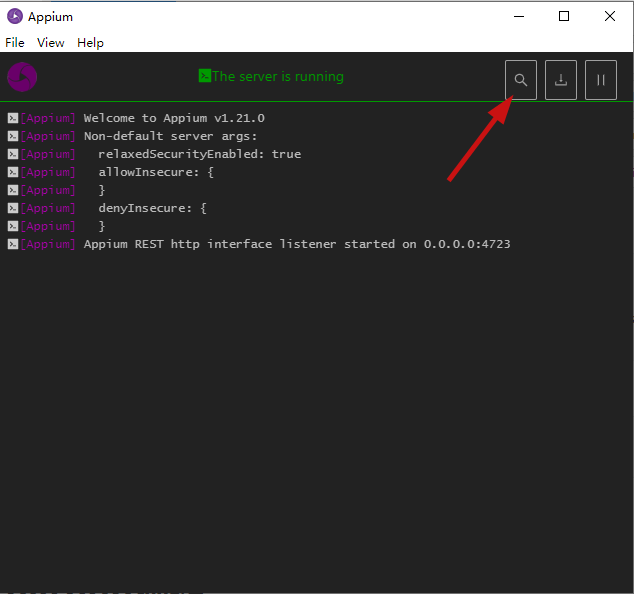Download the raw server logs
The image size is (634, 594).
click(561, 80)
